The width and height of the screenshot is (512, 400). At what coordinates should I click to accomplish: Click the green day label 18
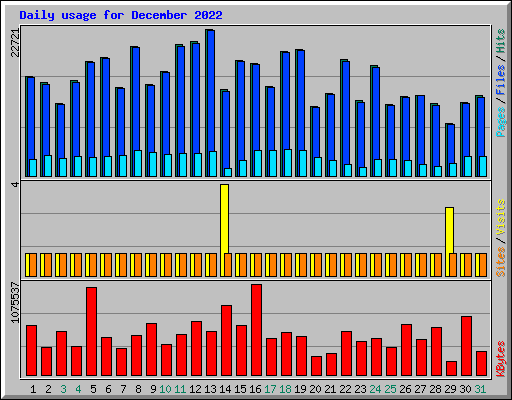pyautogui.click(x=285, y=389)
